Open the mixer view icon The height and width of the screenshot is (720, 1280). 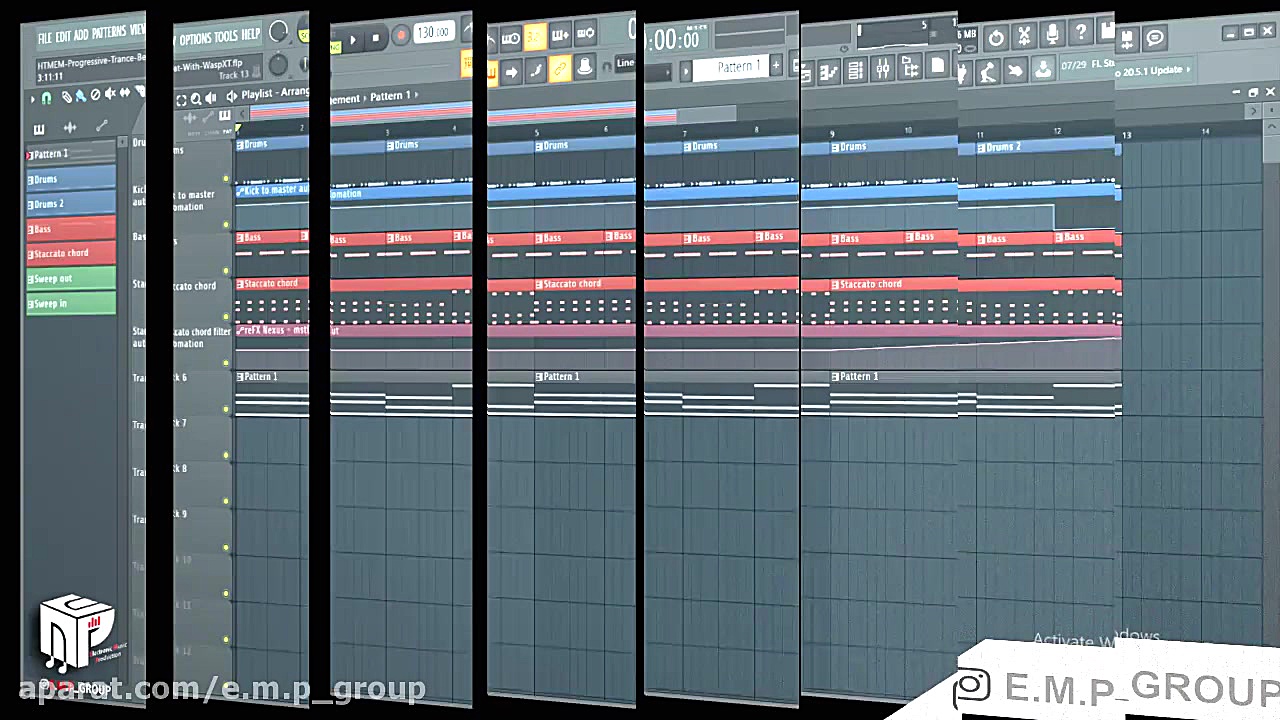pos(883,69)
